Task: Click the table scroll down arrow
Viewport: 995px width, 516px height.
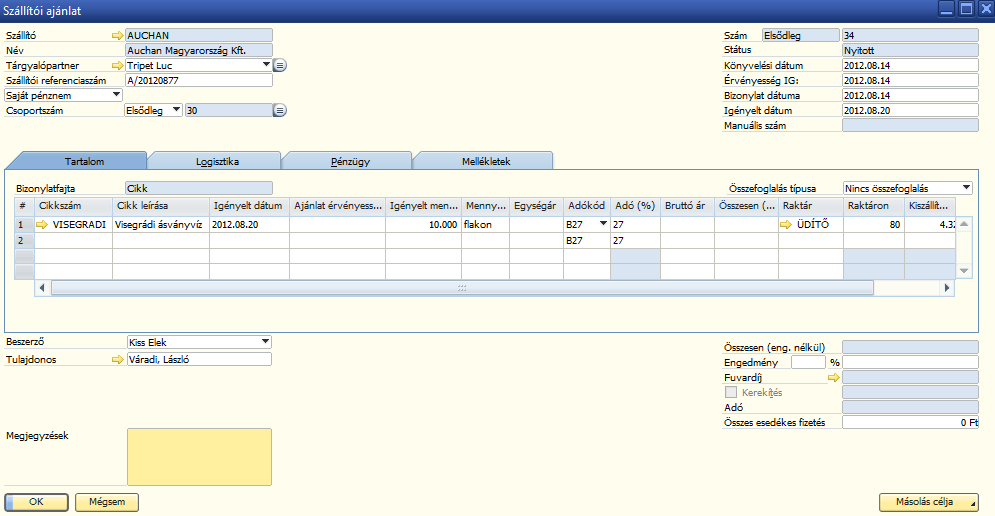Action: (963, 271)
